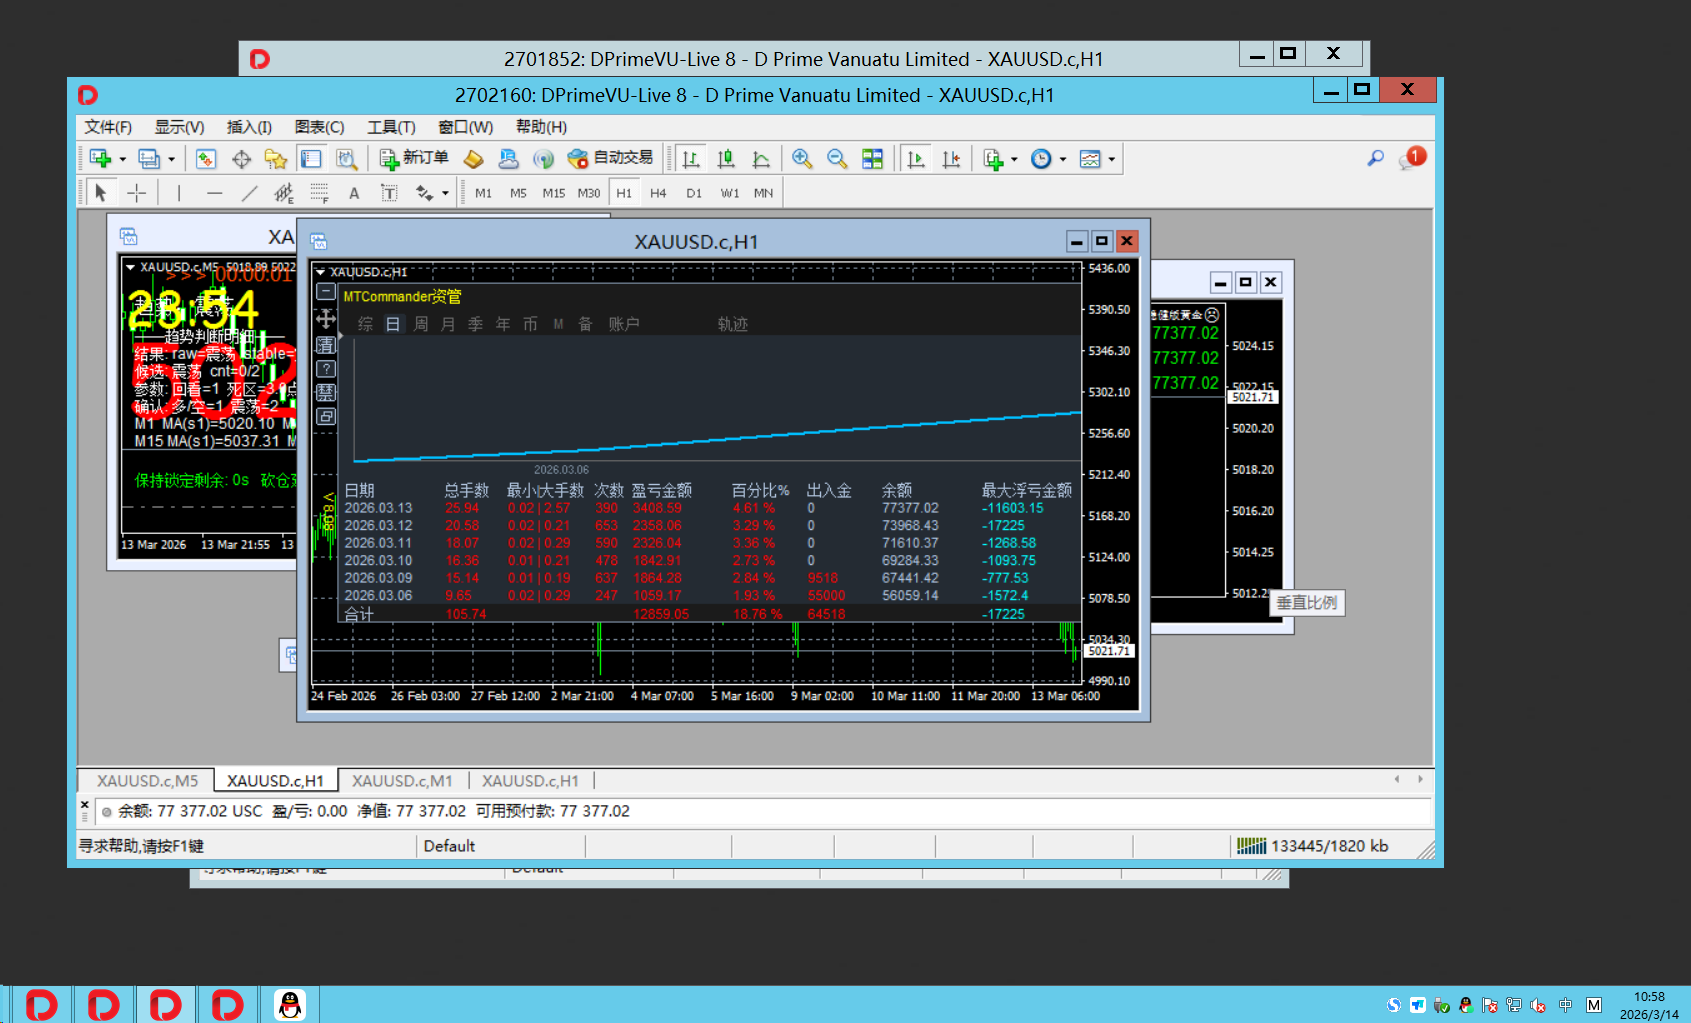
Task: Open the 新订单 new order button
Action: (414, 158)
